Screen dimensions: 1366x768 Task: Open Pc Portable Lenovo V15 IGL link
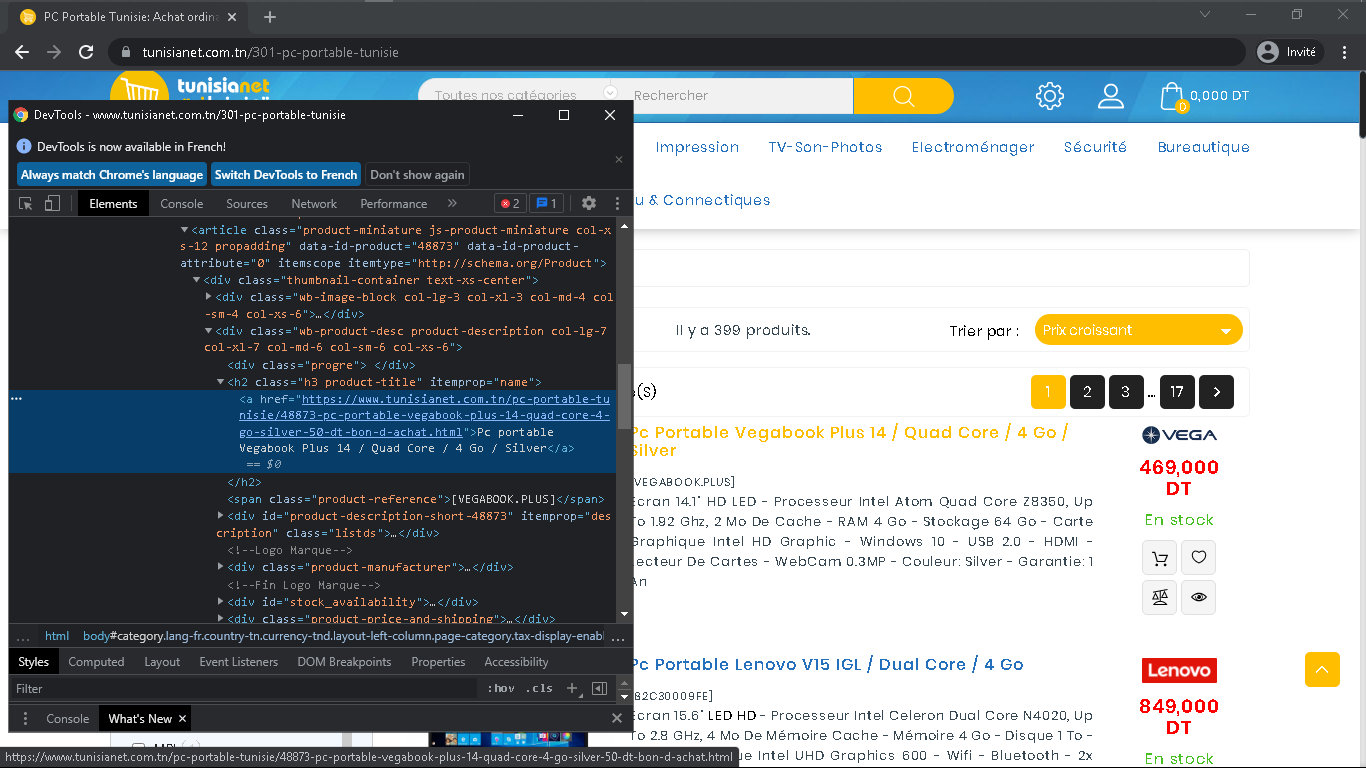(x=826, y=664)
